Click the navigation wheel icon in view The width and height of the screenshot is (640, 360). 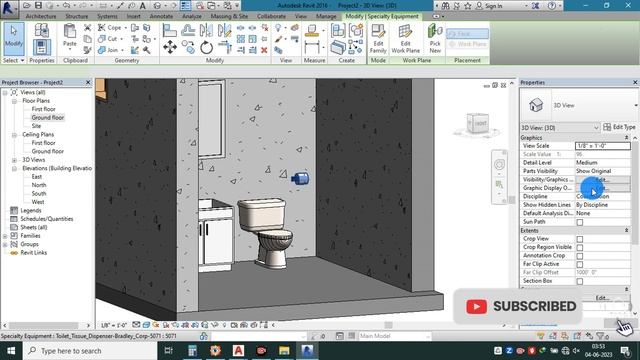499,164
